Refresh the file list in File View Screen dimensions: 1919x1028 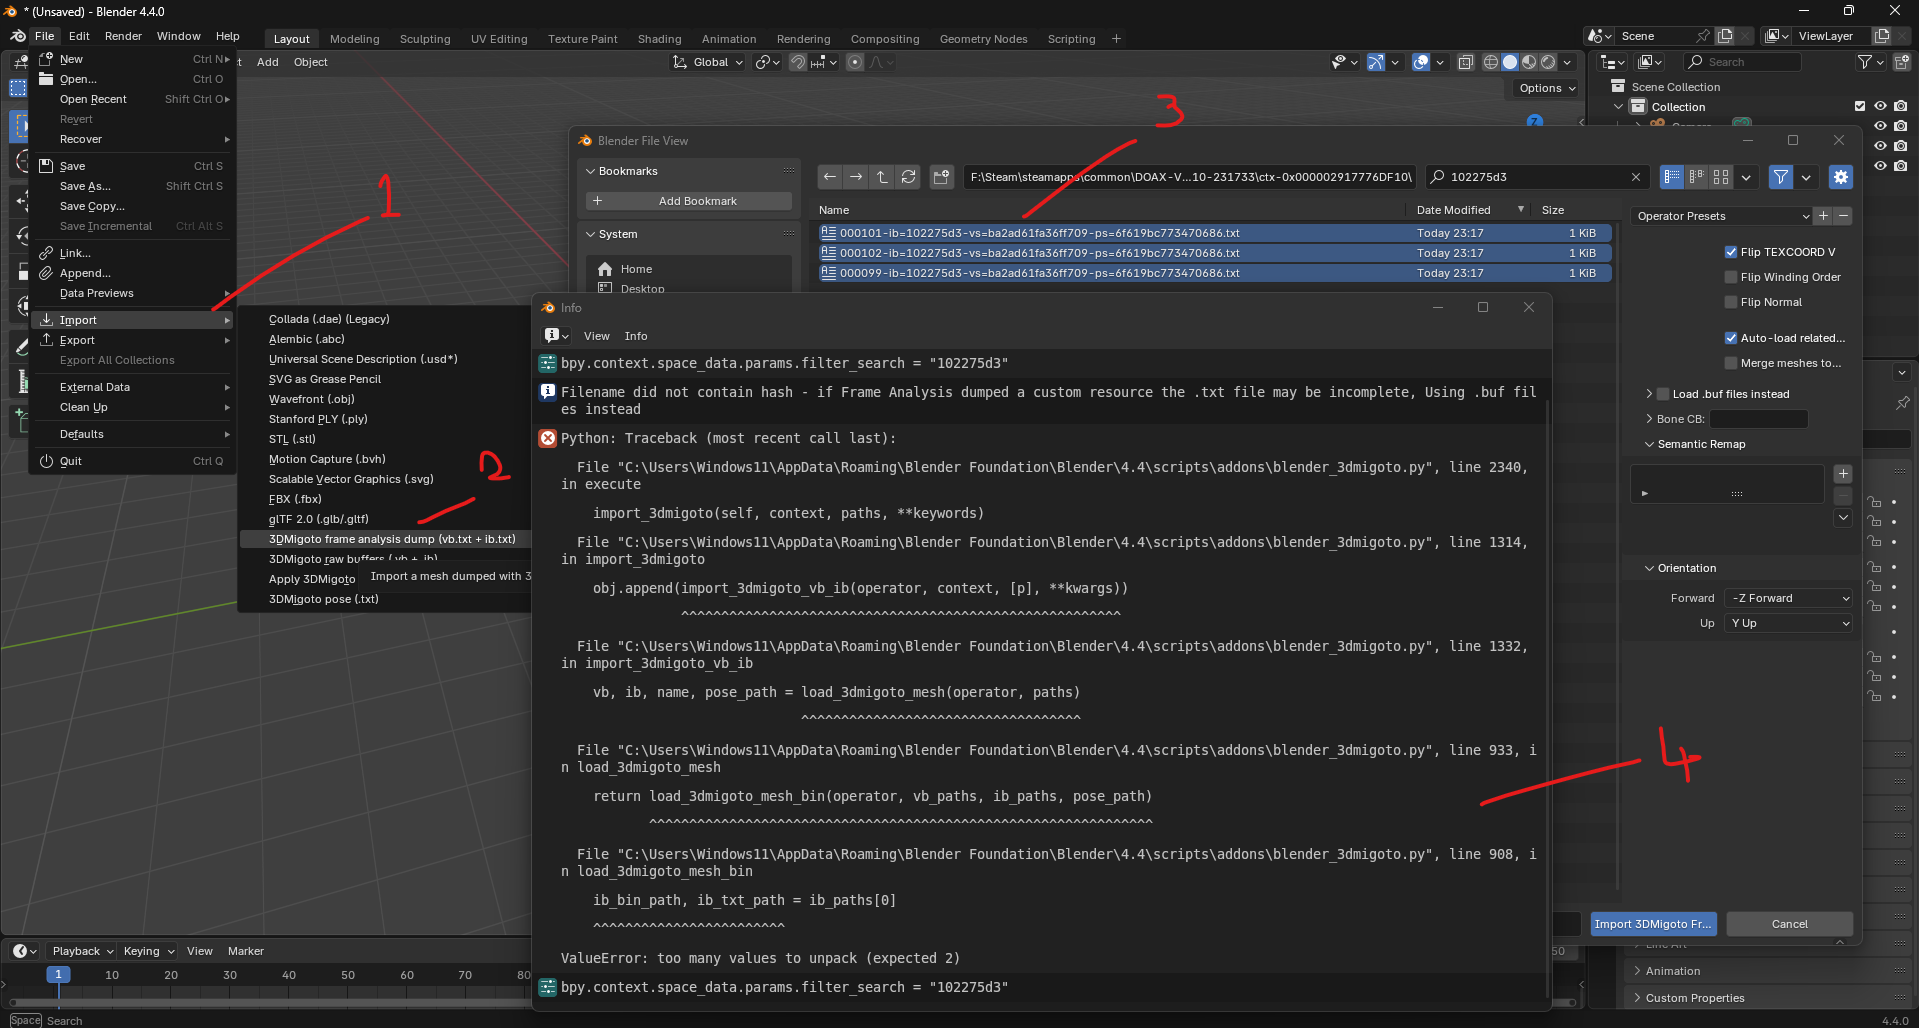point(908,177)
